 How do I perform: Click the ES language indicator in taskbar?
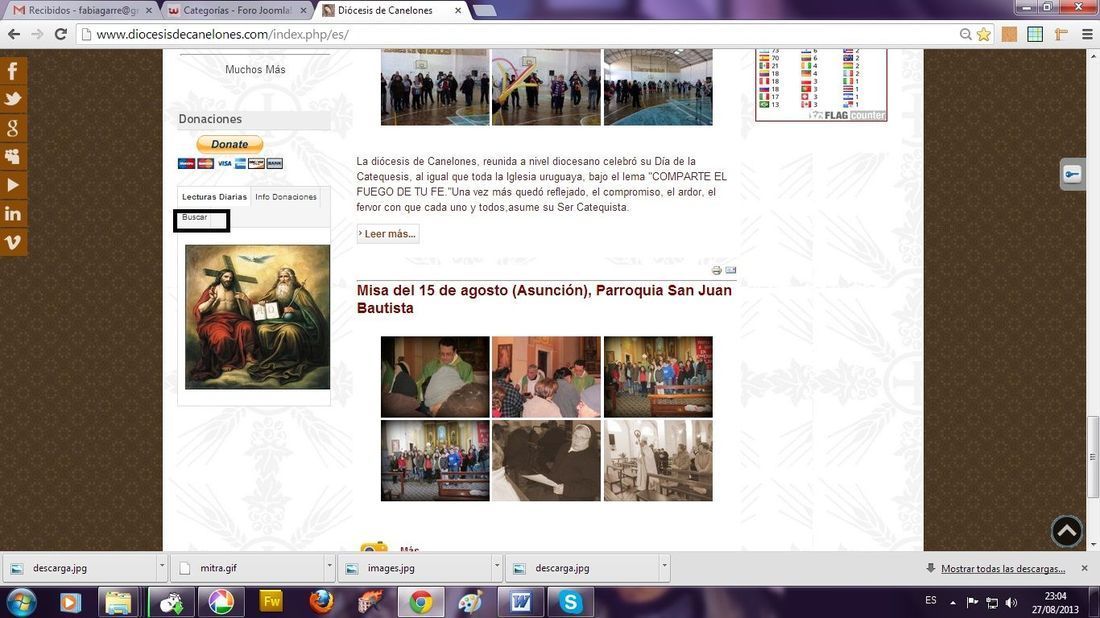click(930, 600)
